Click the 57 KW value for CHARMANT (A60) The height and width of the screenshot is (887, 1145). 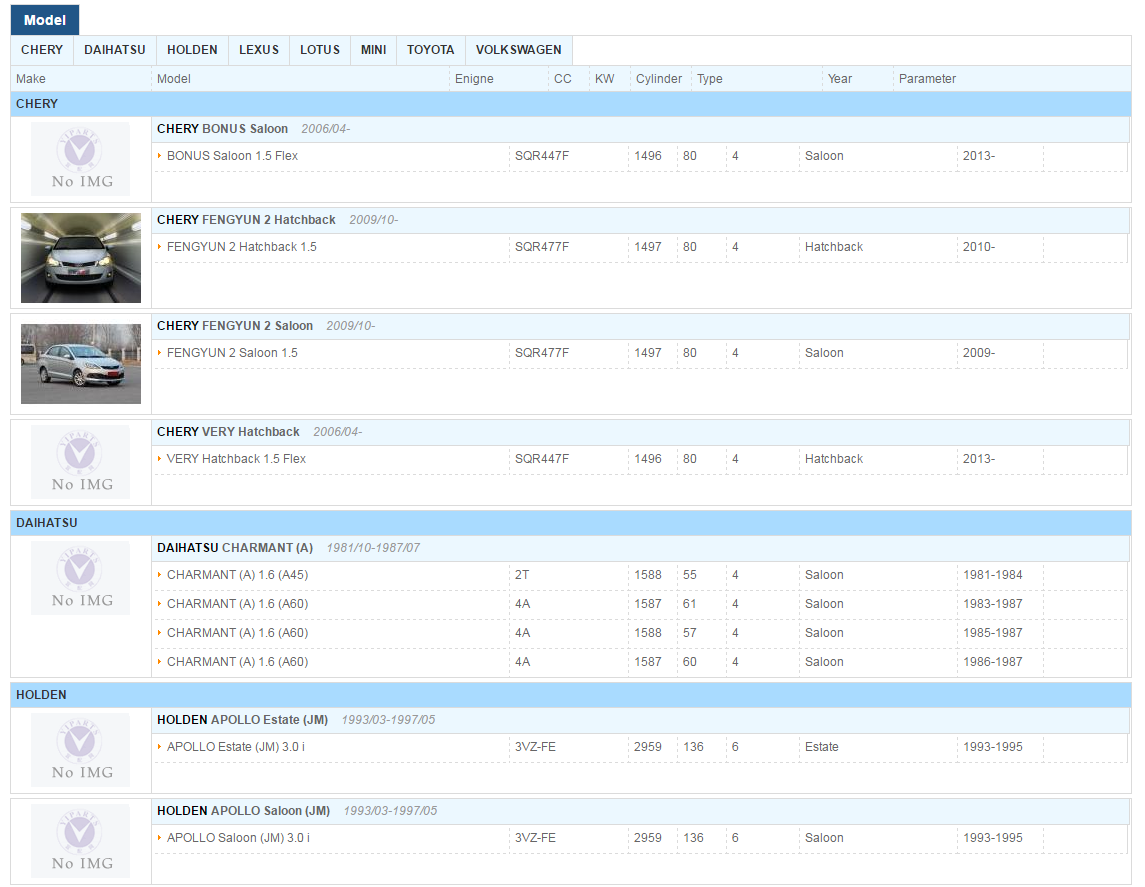coord(690,633)
